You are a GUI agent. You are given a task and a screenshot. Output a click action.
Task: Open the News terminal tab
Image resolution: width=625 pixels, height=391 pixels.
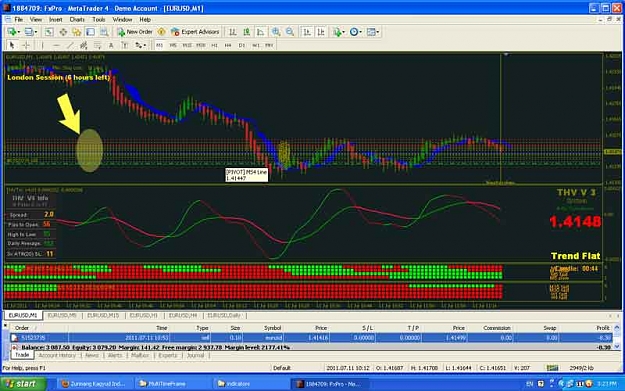click(x=92, y=355)
